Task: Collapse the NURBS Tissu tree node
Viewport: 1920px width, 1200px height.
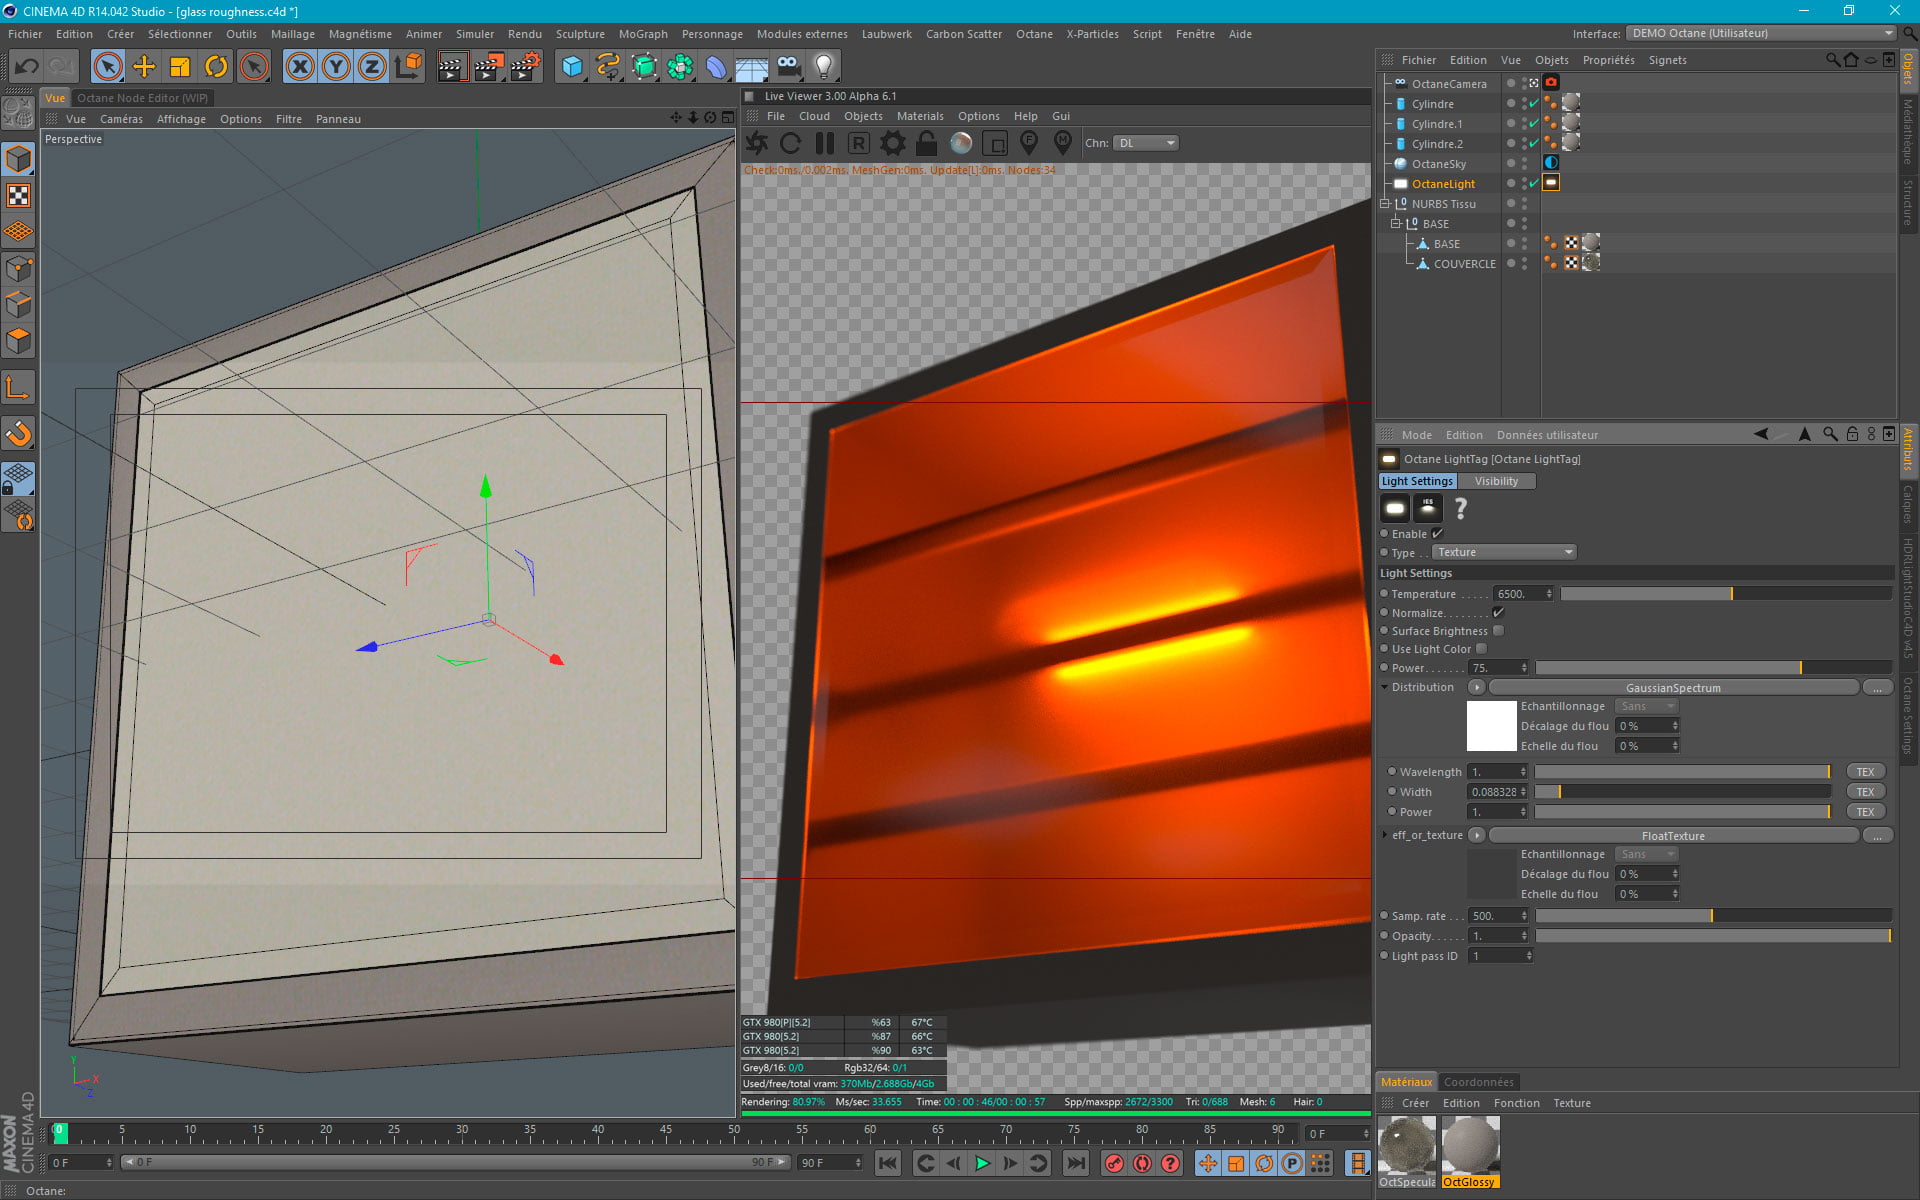Action: click(1385, 204)
